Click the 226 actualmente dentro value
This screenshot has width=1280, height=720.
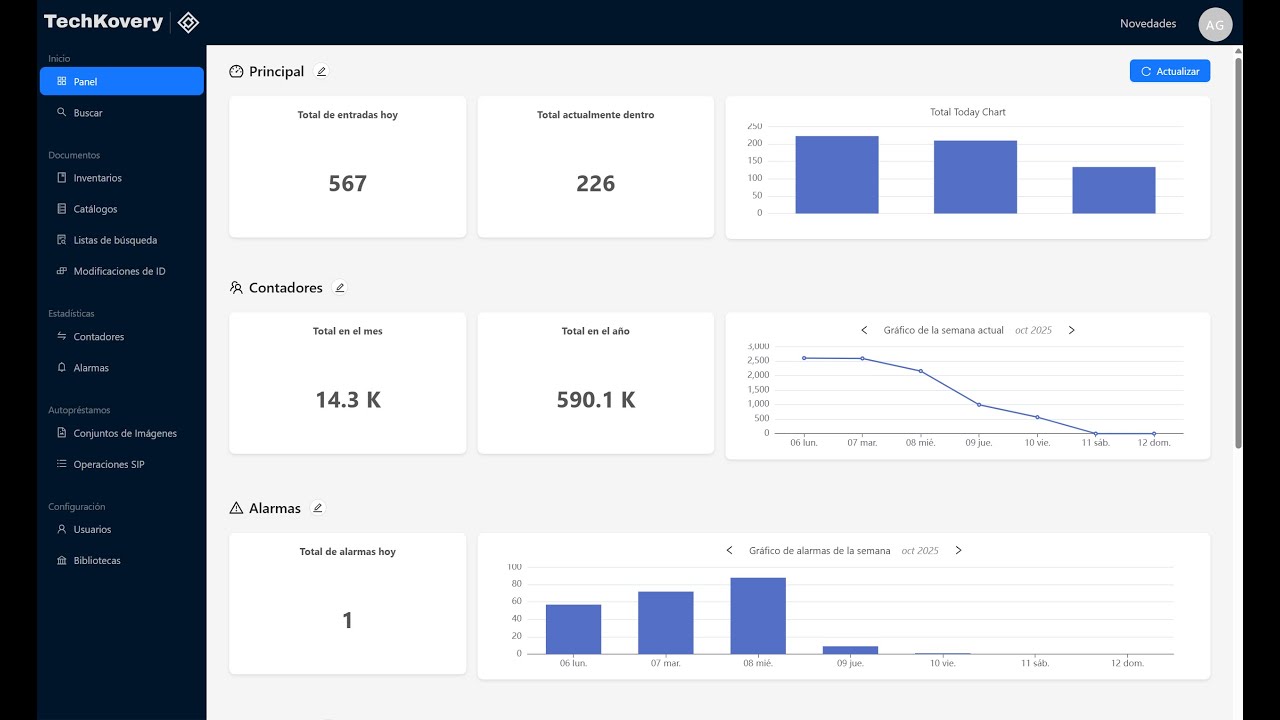tap(596, 184)
